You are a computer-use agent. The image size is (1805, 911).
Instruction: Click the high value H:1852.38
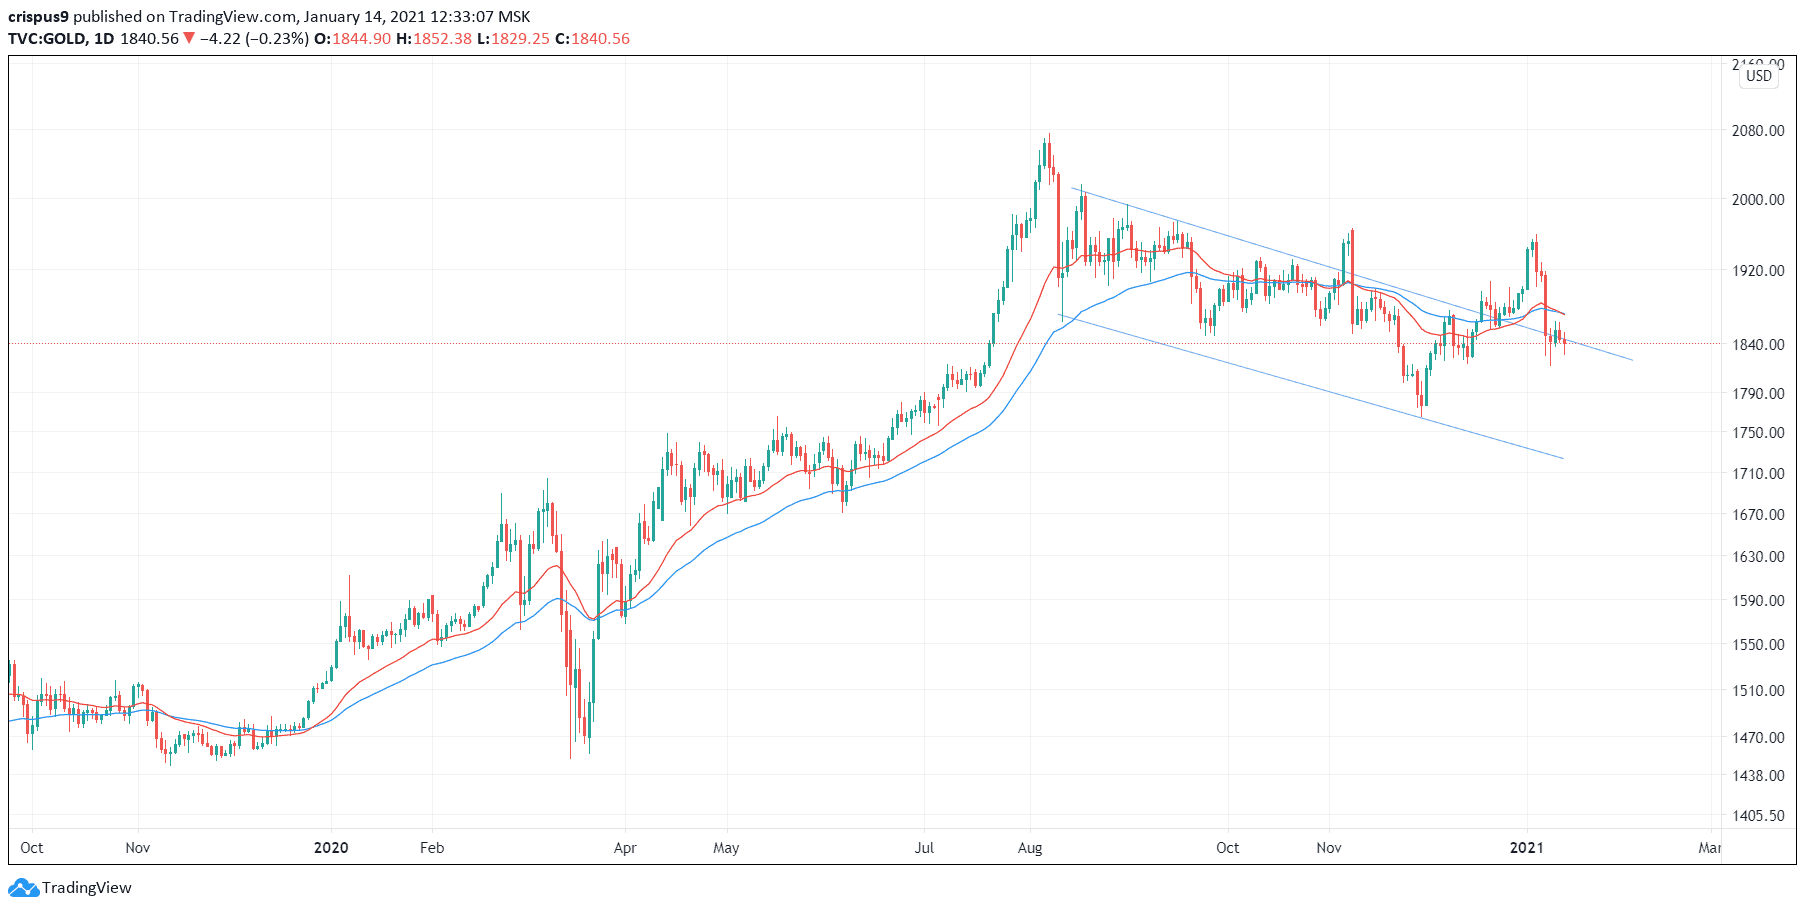434,39
